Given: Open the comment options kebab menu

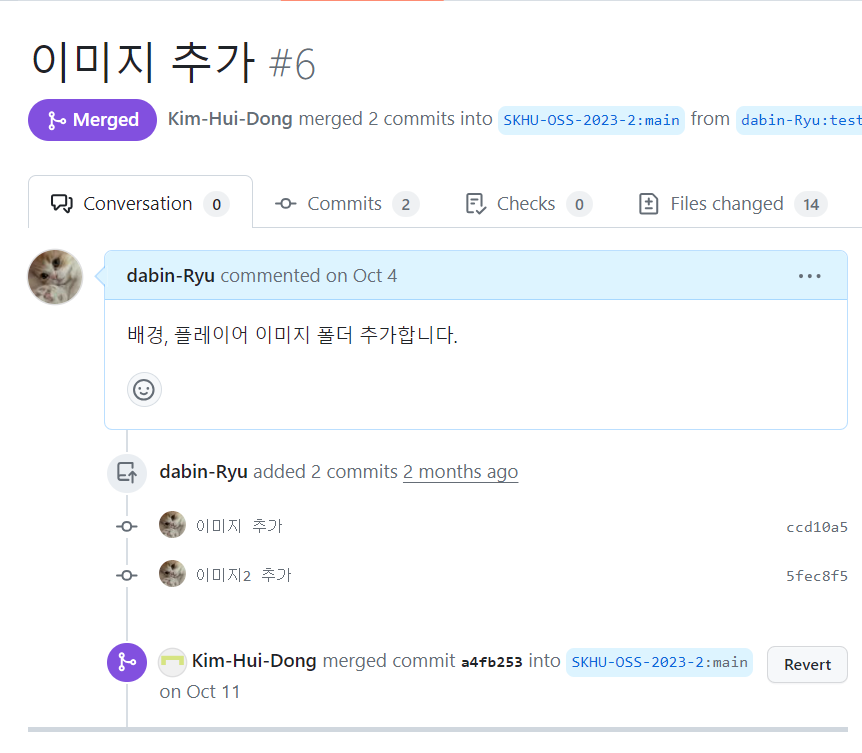Looking at the screenshot, I should [x=810, y=275].
